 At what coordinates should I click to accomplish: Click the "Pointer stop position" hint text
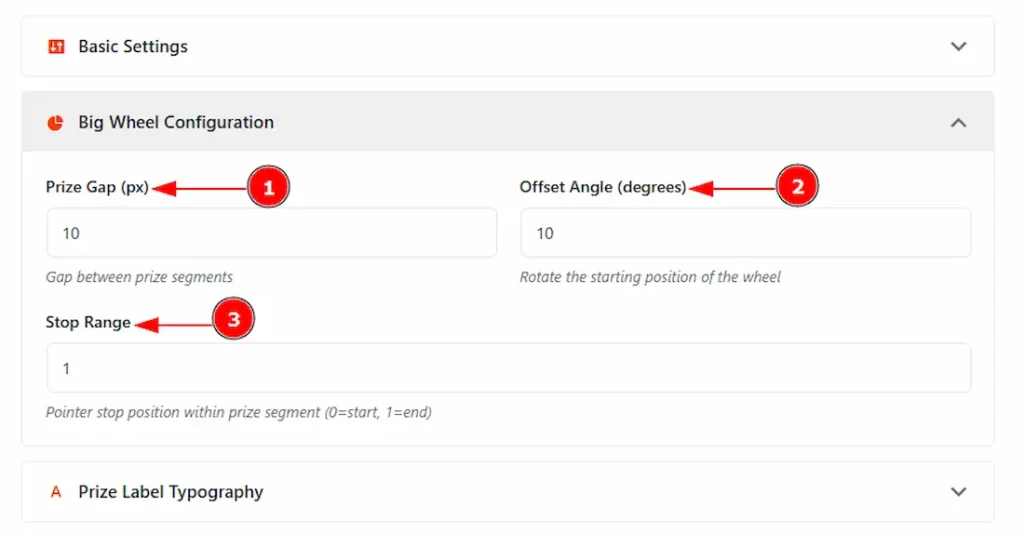tap(238, 412)
